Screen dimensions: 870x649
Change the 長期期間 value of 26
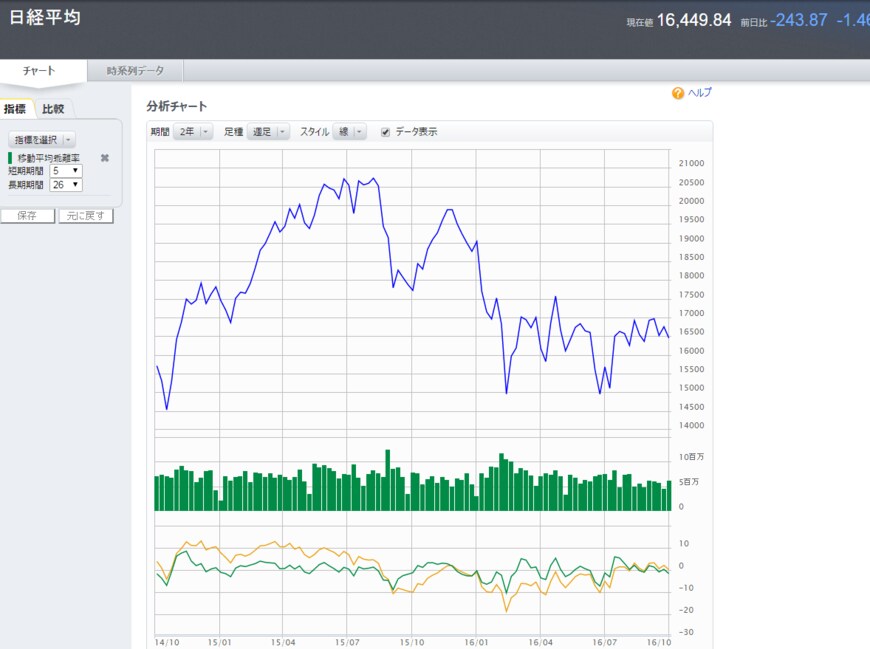pyautogui.click(x=66, y=184)
